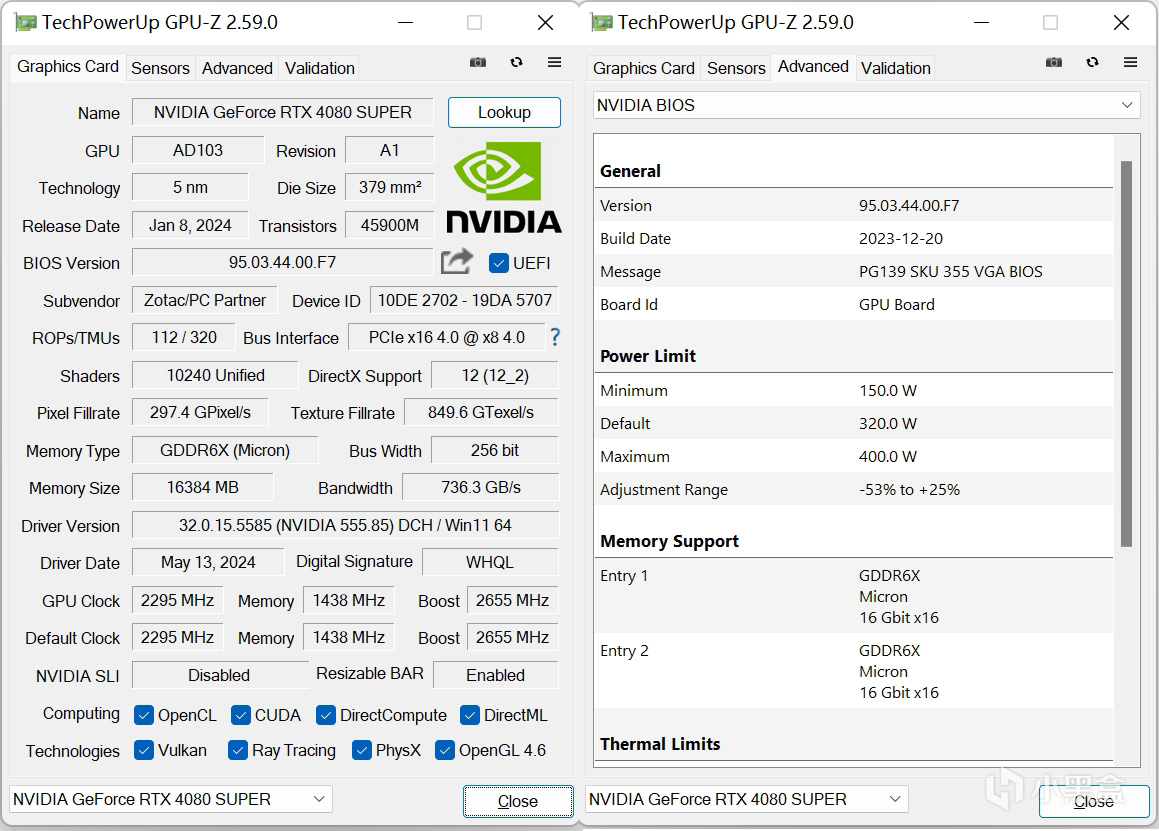Click Memory Support Entry 1 row
The height and width of the screenshot is (831, 1159).
(854, 596)
